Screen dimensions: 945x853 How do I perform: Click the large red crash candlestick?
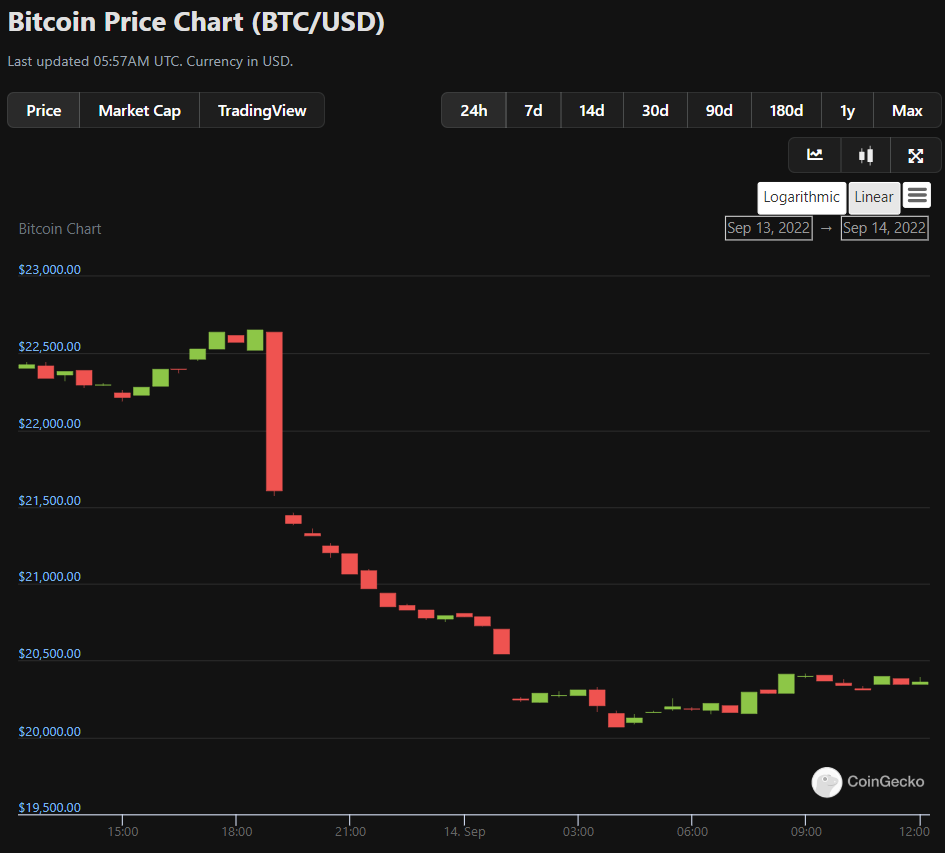click(274, 411)
